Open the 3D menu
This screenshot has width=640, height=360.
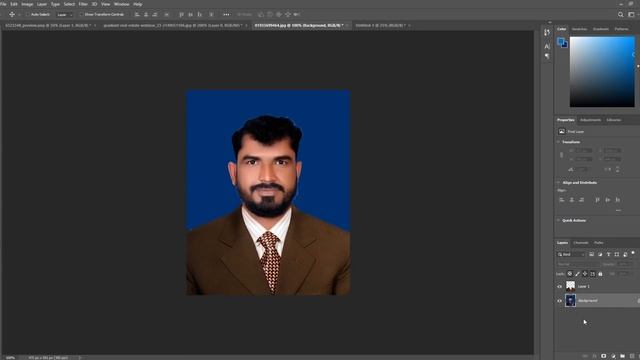click(x=94, y=4)
